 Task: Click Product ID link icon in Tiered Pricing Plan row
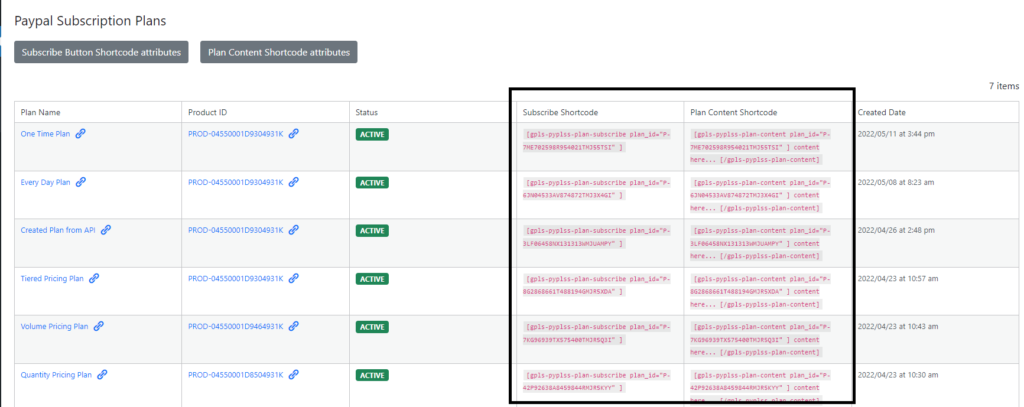tap(294, 278)
